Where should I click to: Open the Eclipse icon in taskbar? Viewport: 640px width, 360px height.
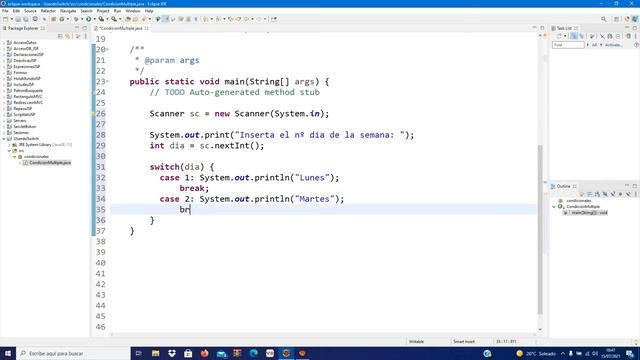[x=286, y=353]
